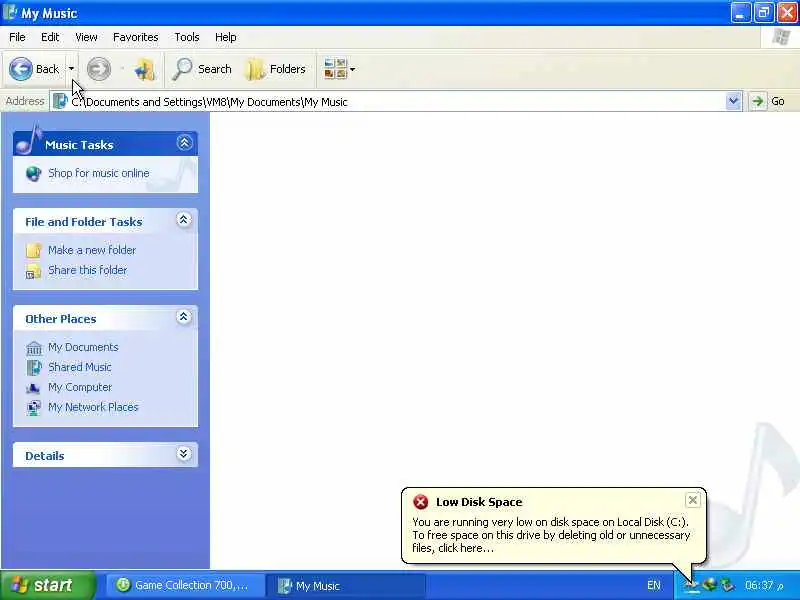Screen dimensions: 800x600
Task: Open the Windows Start menu
Action: pyautogui.click(x=48, y=585)
